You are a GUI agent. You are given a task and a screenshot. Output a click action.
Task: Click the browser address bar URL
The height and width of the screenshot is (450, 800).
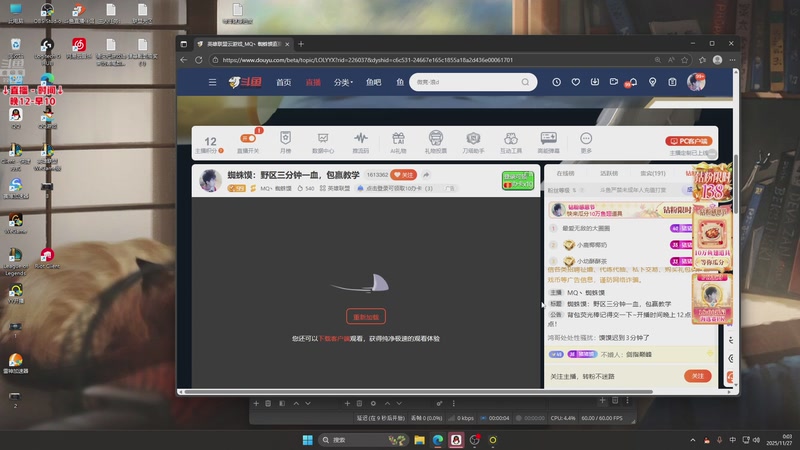point(367,60)
